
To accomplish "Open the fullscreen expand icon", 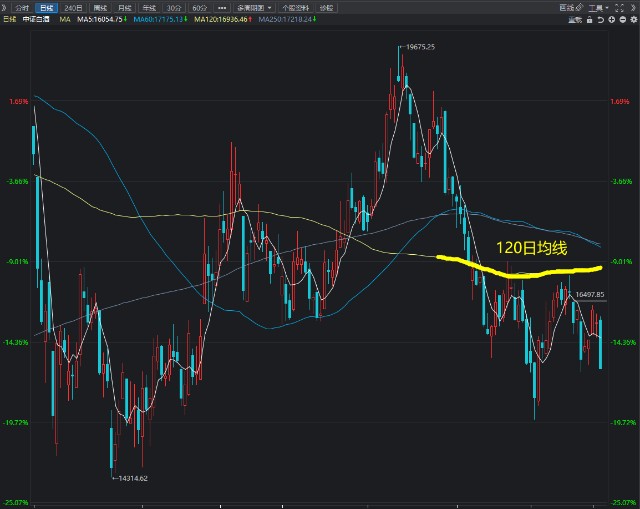I will pos(618,7).
